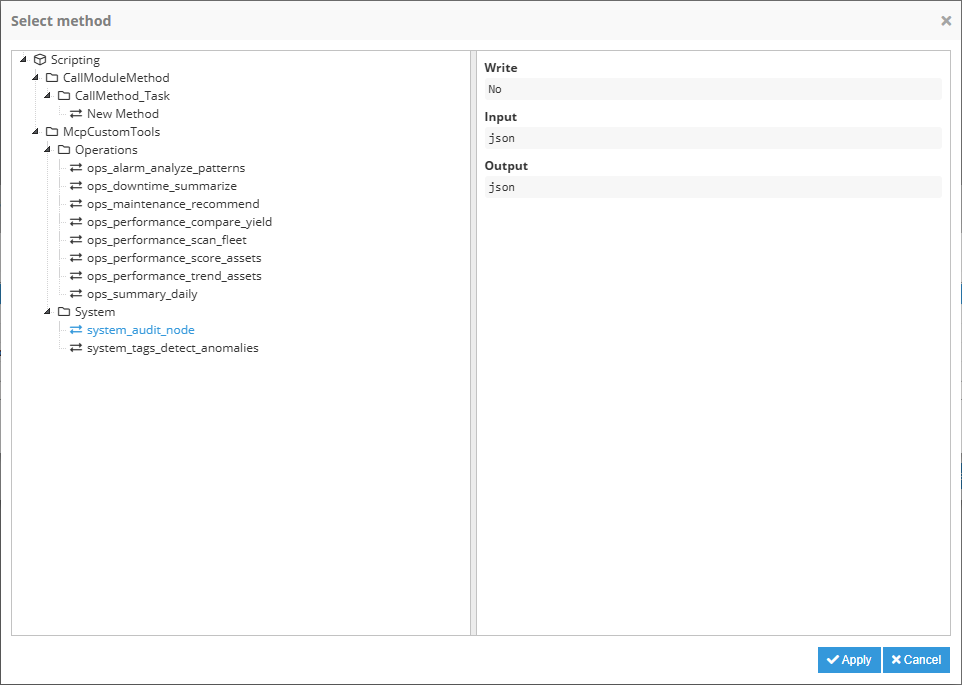Viewport: 962px width, 685px height.
Task: Click the ops_downtime_summarize method icon
Action: 76,186
